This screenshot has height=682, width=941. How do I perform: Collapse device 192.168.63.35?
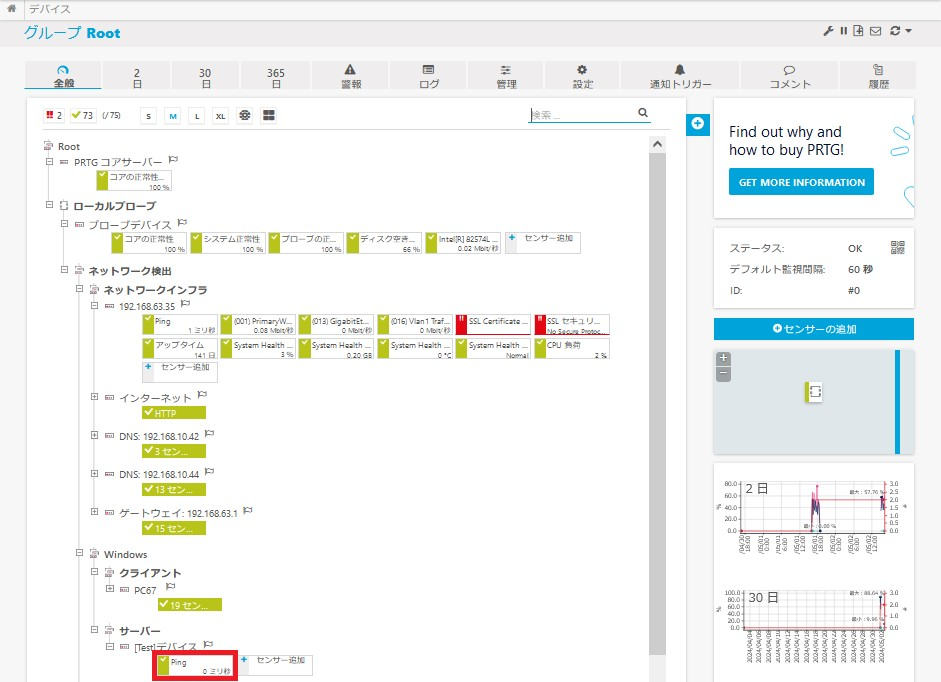[94, 305]
